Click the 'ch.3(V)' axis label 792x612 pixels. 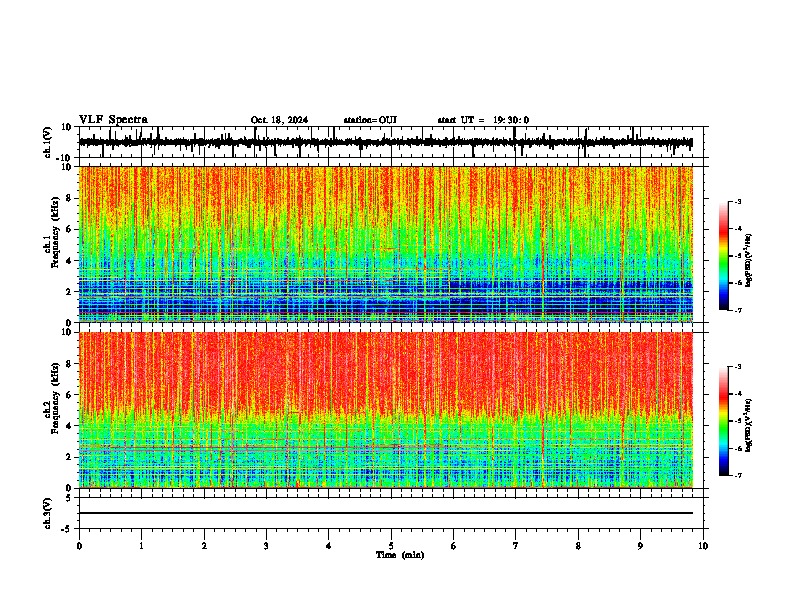(48, 513)
